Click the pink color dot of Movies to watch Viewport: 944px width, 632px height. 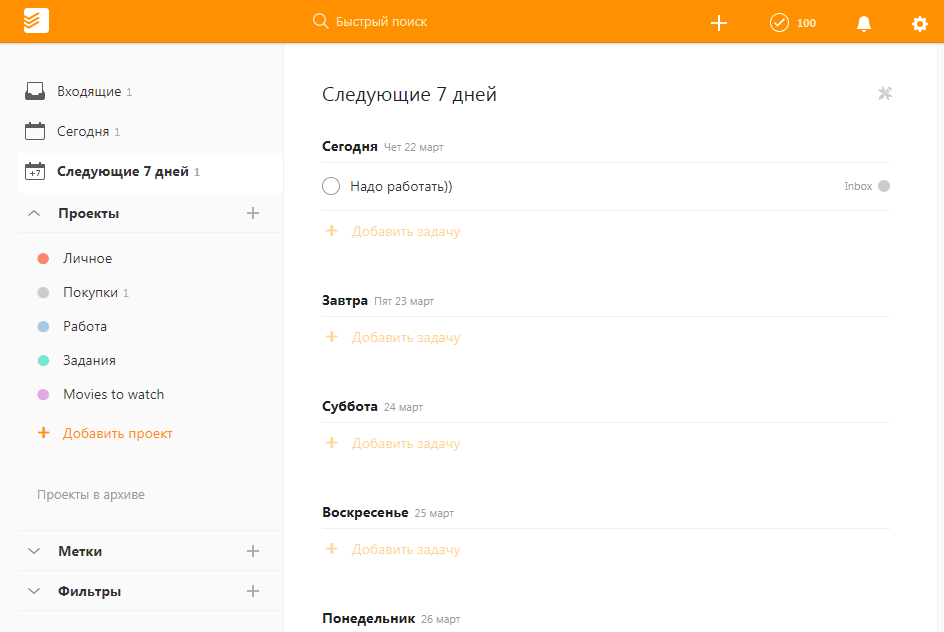[42, 394]
